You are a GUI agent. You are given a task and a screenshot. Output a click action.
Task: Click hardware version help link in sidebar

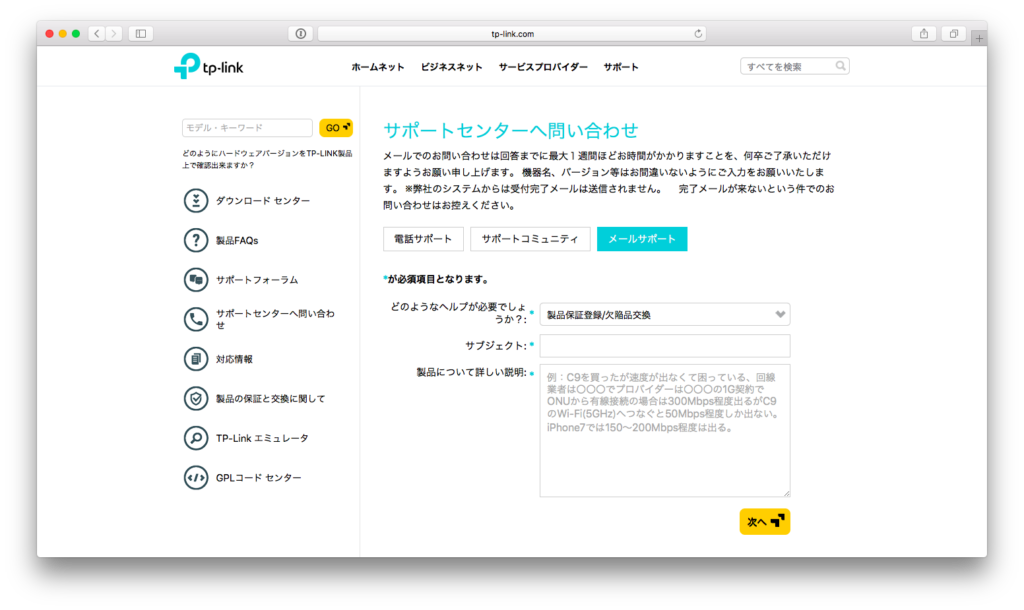(266, 159)
